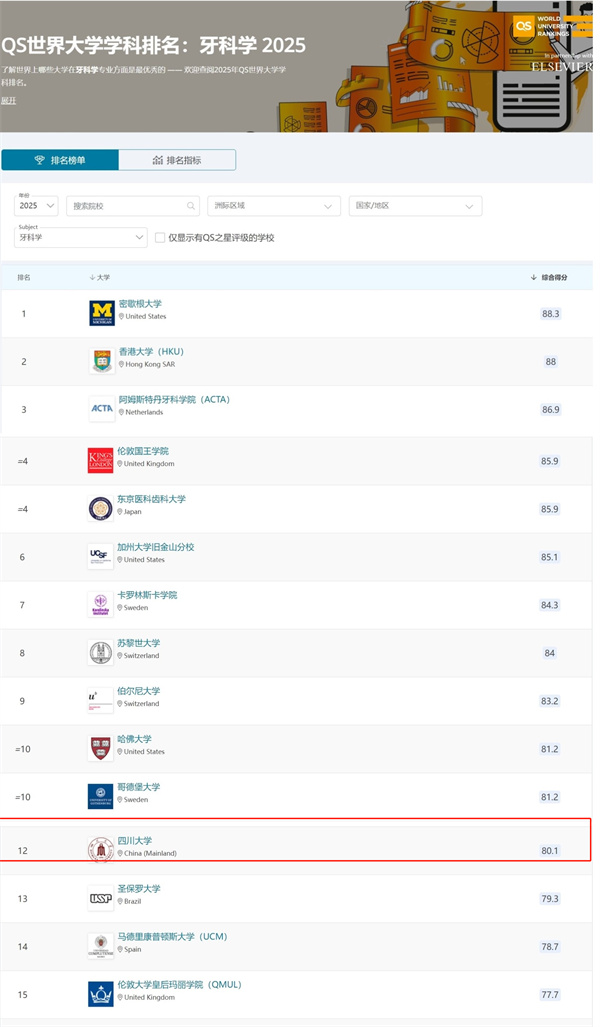Click into the 搜索院校 search field
The width and height of the screenshot is (600, 1027).
coord(125,206)
